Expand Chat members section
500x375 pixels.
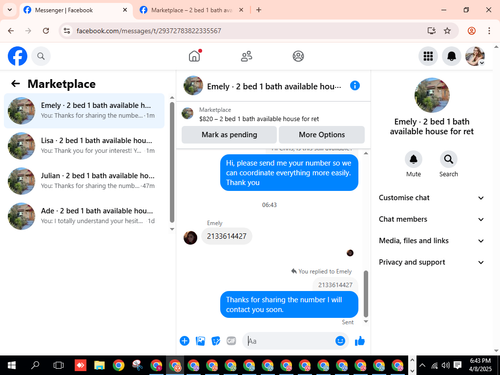click(431, 219)
